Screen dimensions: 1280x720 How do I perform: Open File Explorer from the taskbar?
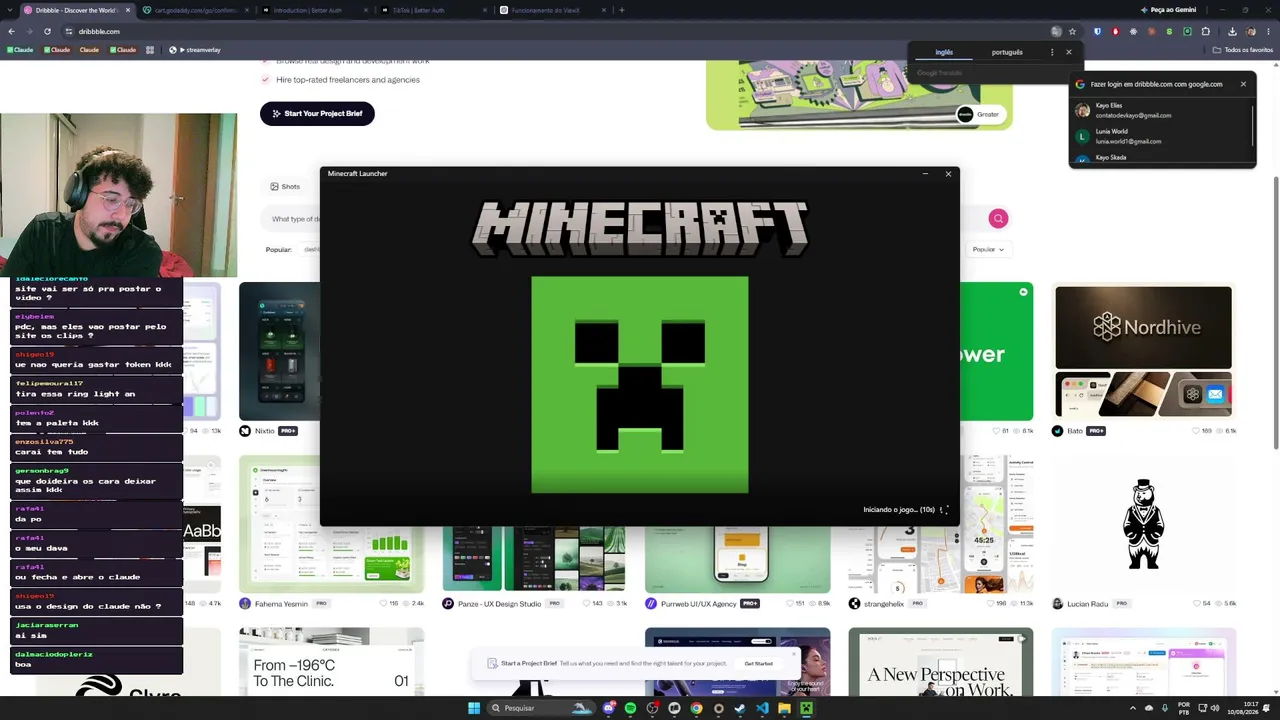(x=784, y=708)
